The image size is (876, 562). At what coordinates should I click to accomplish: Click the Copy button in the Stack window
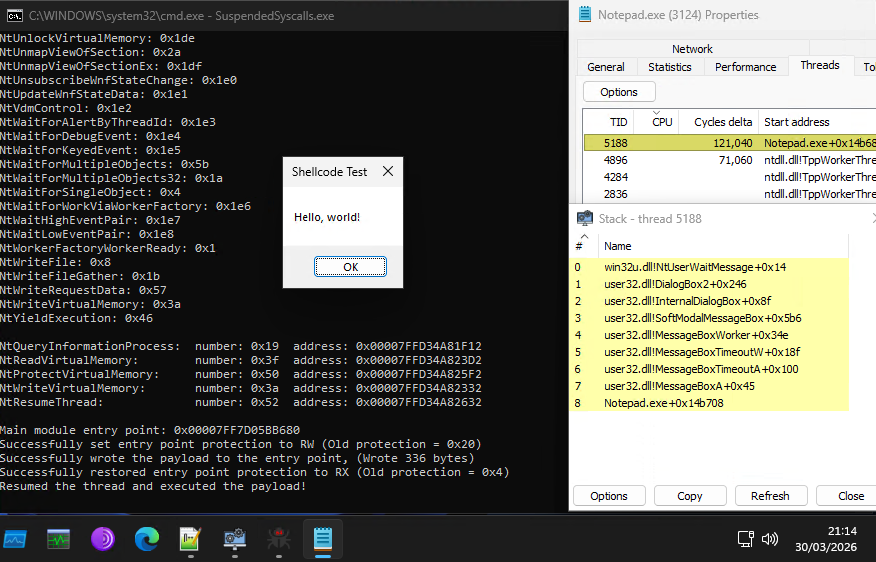point(690,496)
